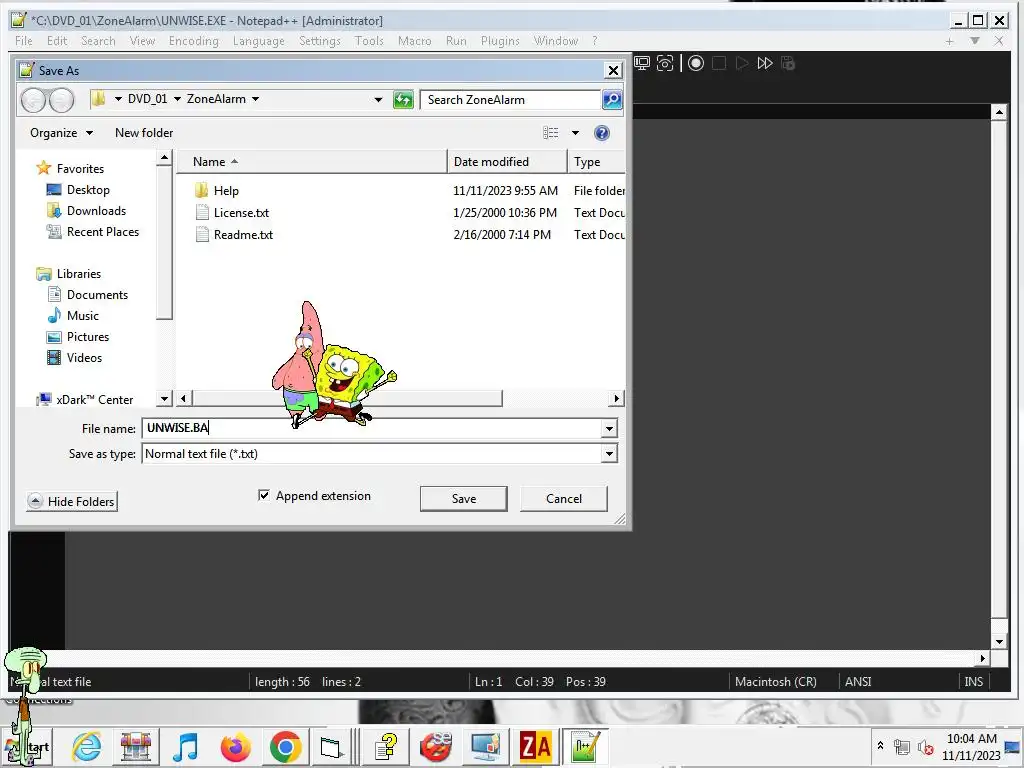This screenshot has height=768, width=1024.
Task: Select Recent Places in navigation pane
Action: point(92,232)
